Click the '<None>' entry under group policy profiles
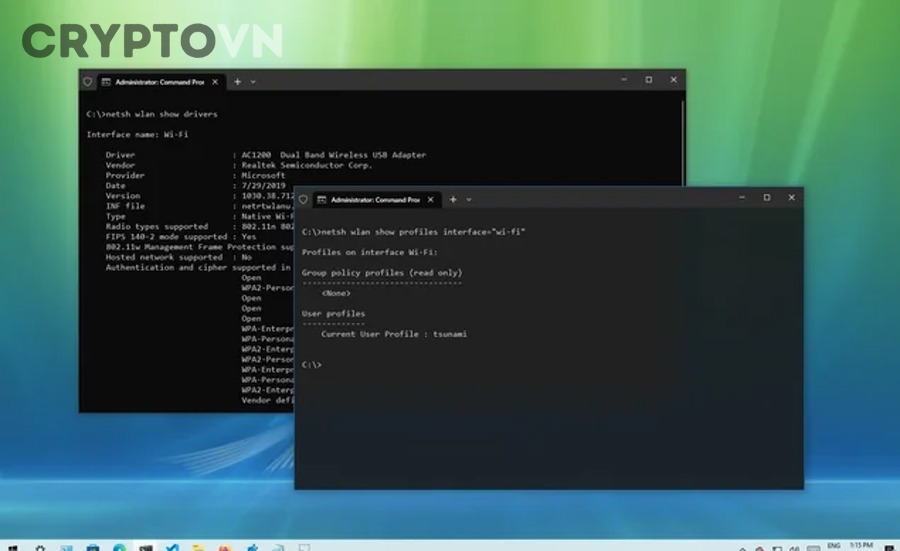The height and width of the screenshot is (551, 900). tap(336, 293)
